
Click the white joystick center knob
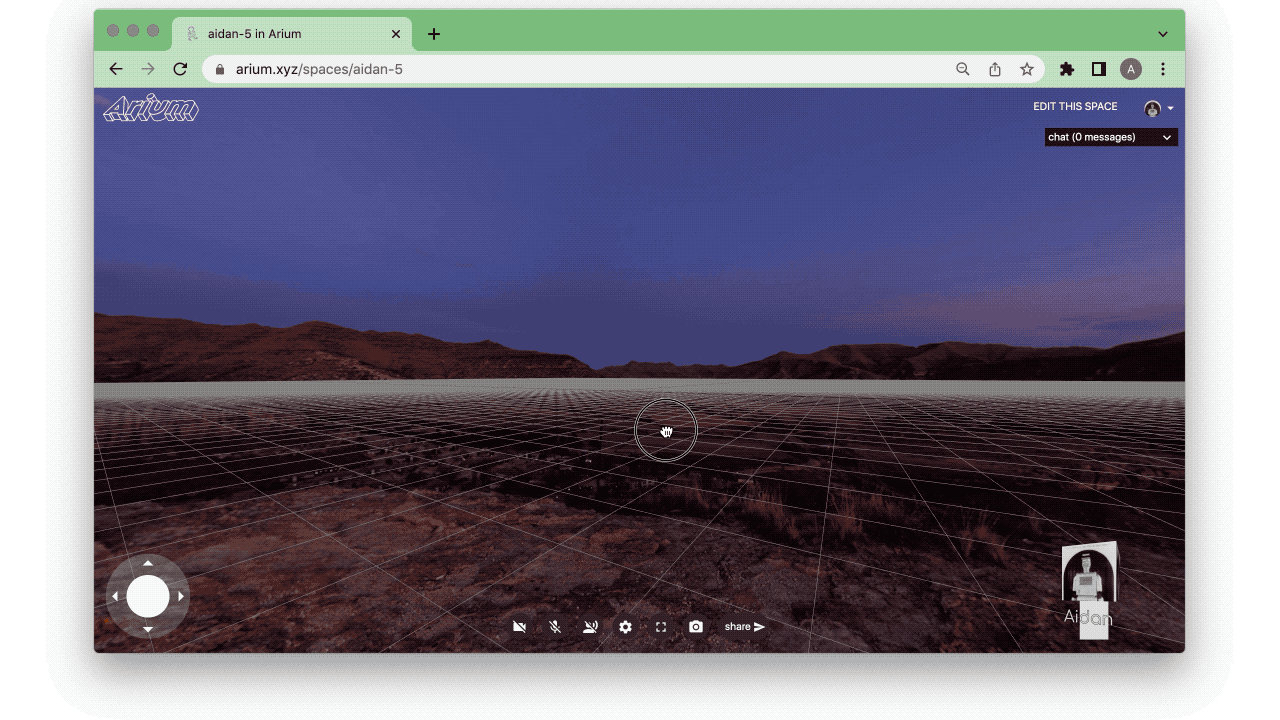148,596
